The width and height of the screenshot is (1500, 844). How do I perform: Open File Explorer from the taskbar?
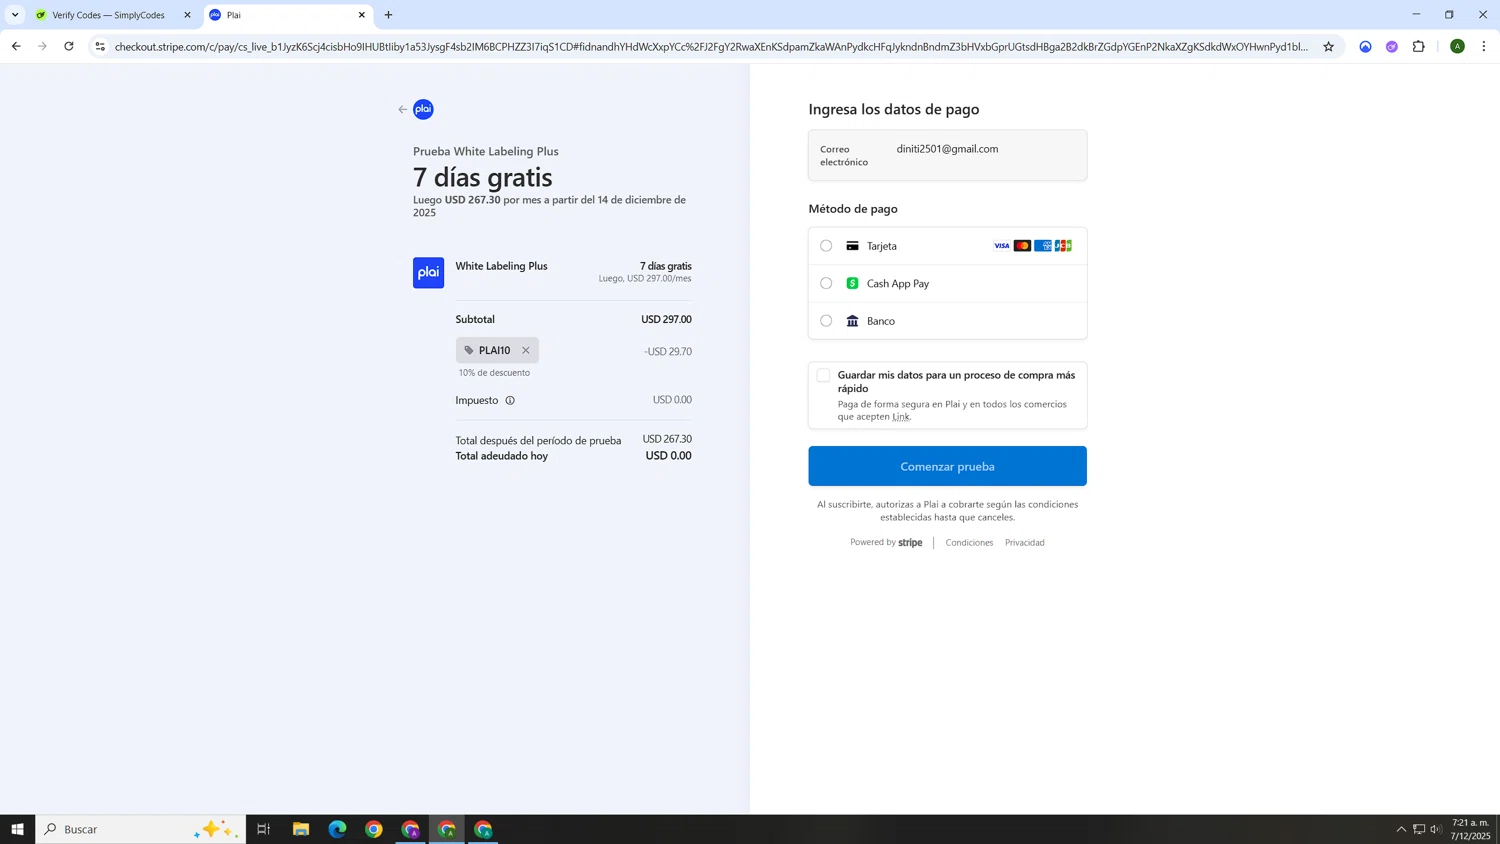tap(301, 829)
